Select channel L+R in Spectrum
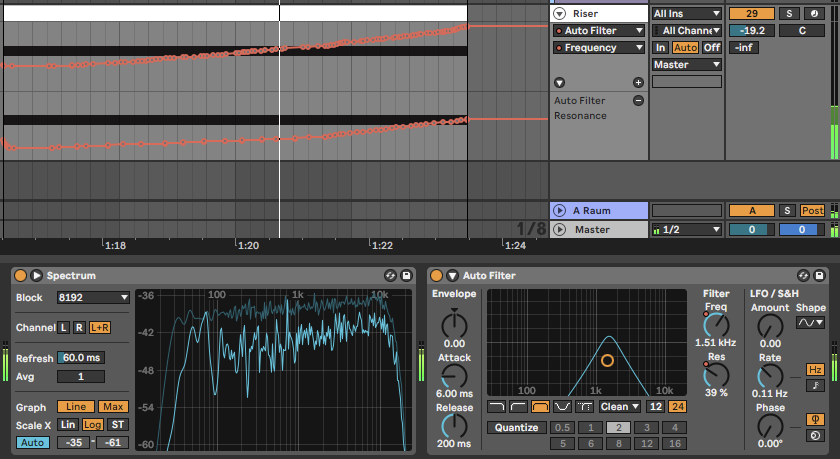Viewport: 840px width, 459px height. tap(100, 327)
